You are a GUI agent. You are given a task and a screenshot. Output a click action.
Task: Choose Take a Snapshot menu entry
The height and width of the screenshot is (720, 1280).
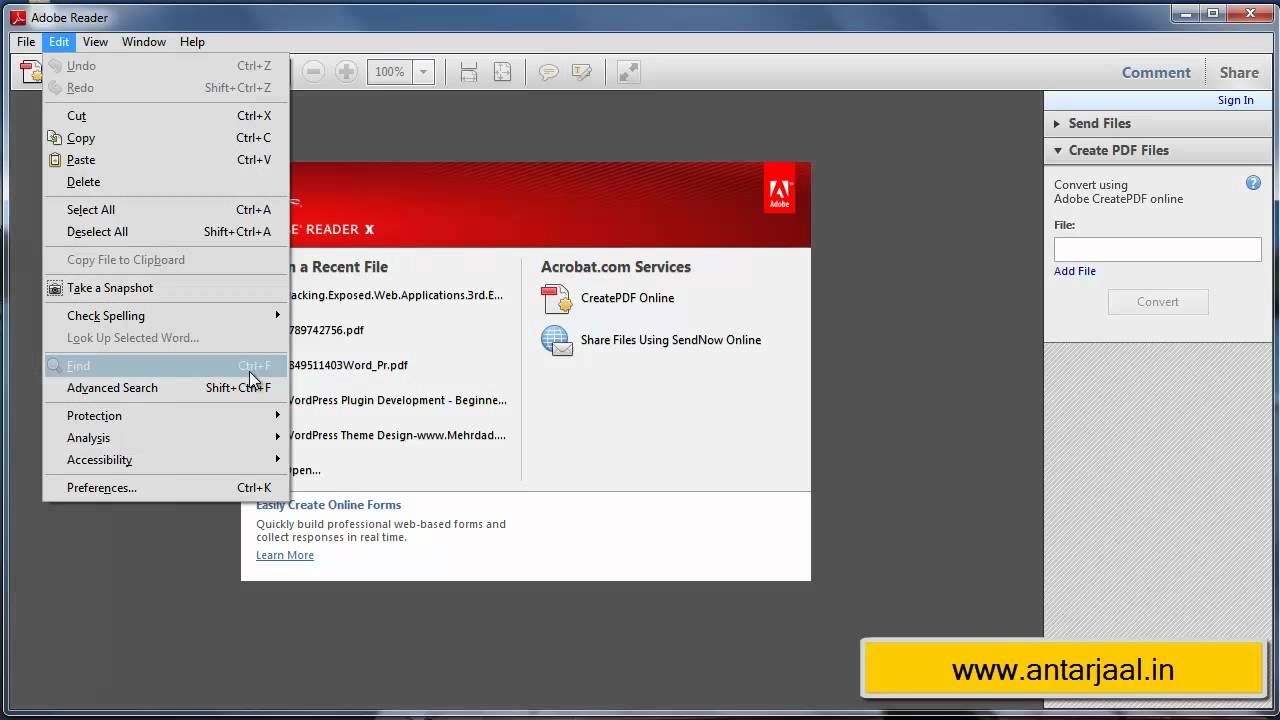click(166, 288)
